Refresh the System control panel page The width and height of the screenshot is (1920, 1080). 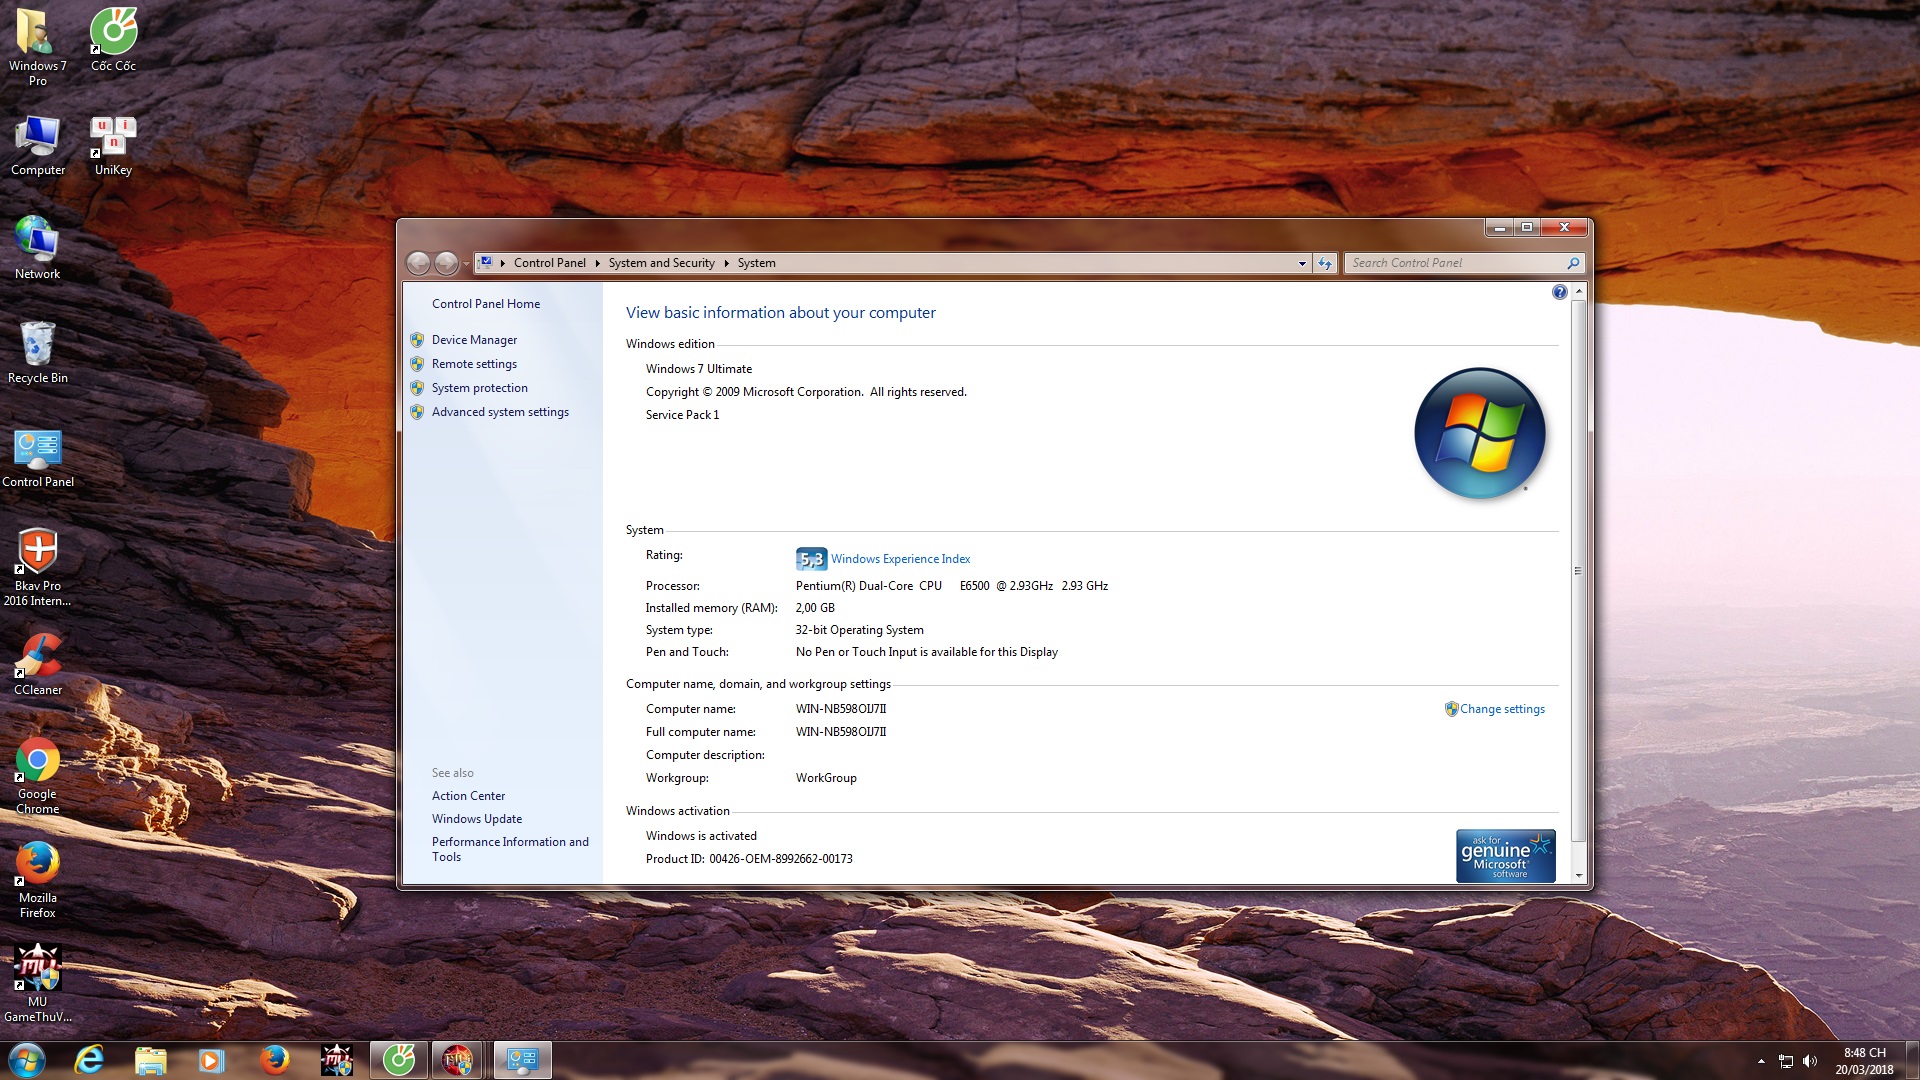point(1325,263)
